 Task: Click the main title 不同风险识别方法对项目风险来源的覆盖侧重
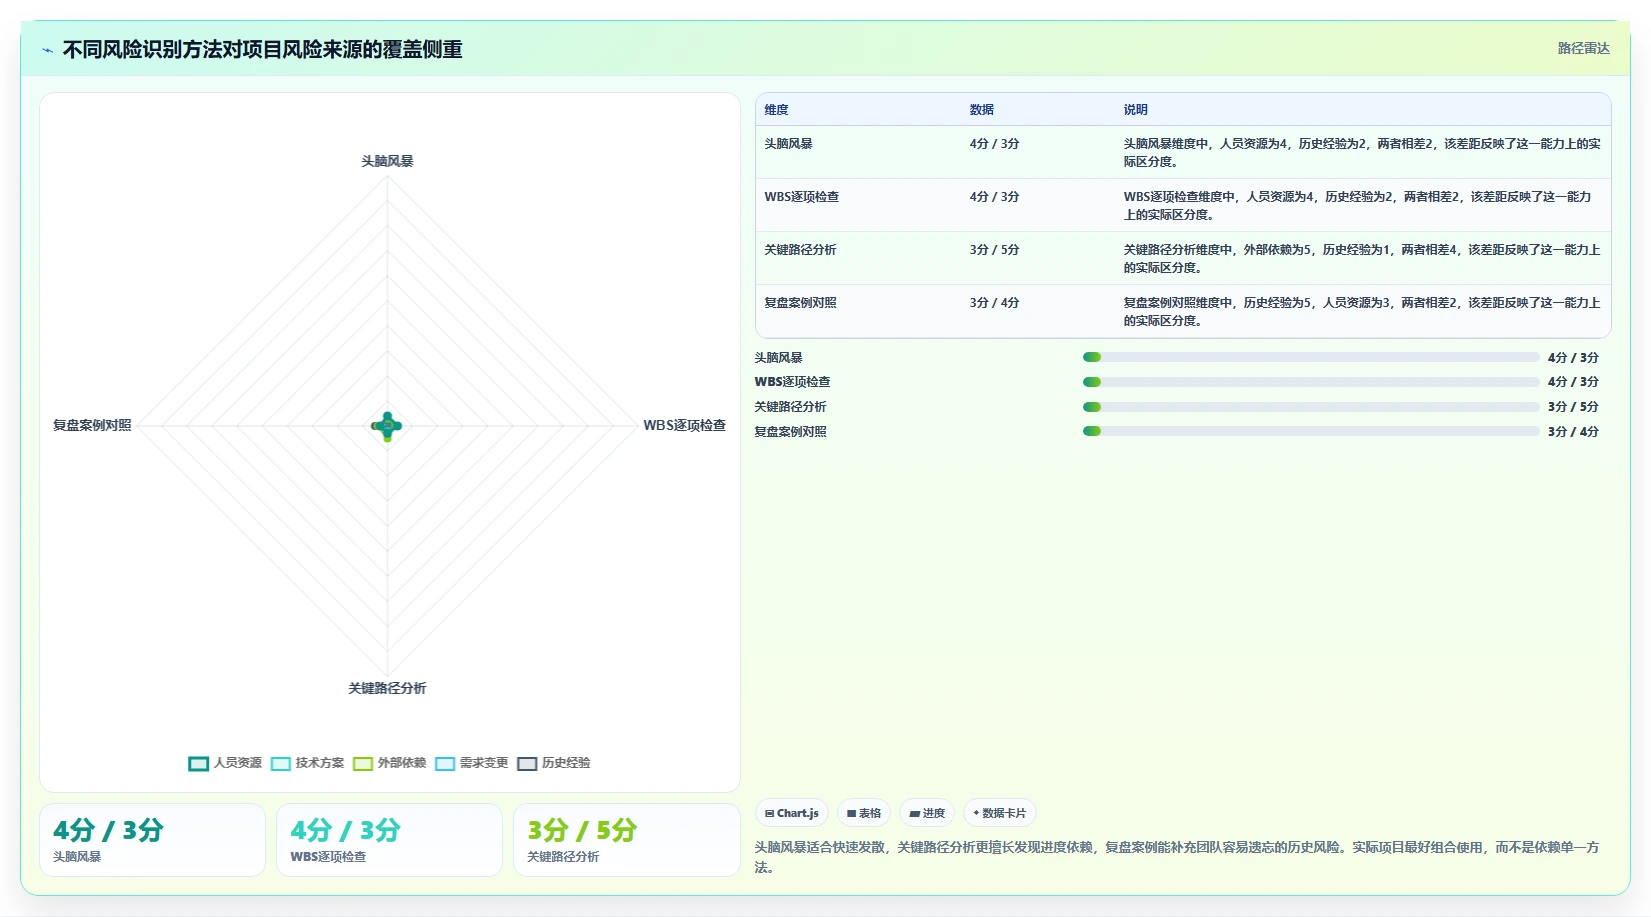point(262,49)
